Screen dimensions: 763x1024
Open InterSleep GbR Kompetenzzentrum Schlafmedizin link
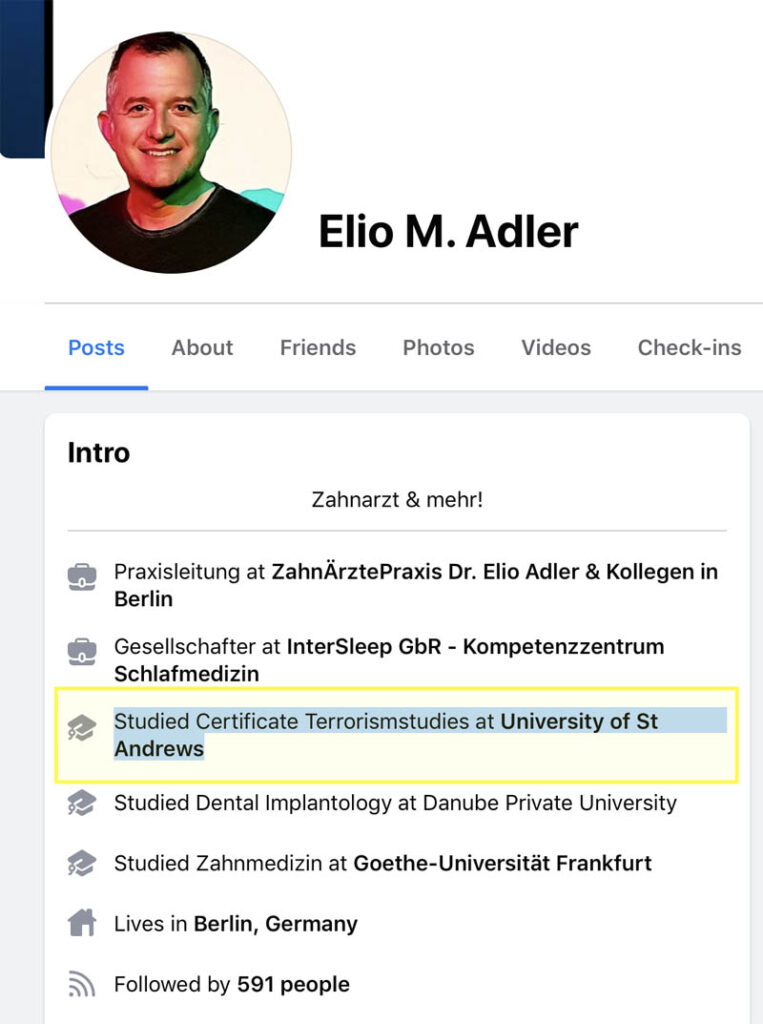475,647
